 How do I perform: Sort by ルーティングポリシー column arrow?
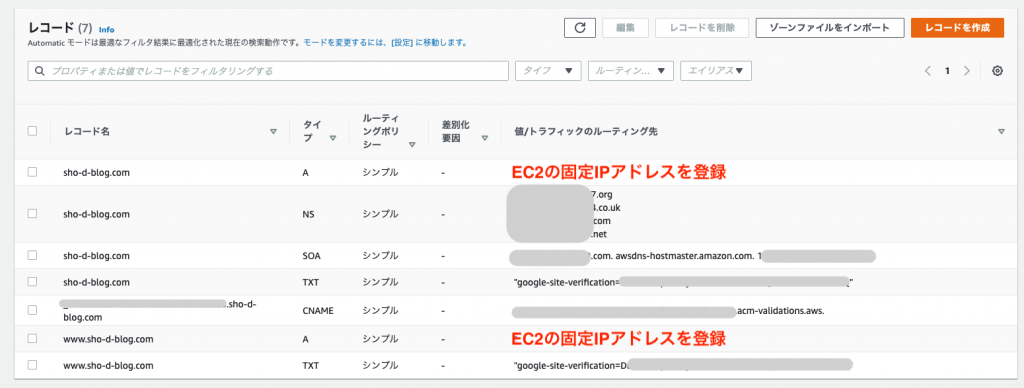point(411,145)
